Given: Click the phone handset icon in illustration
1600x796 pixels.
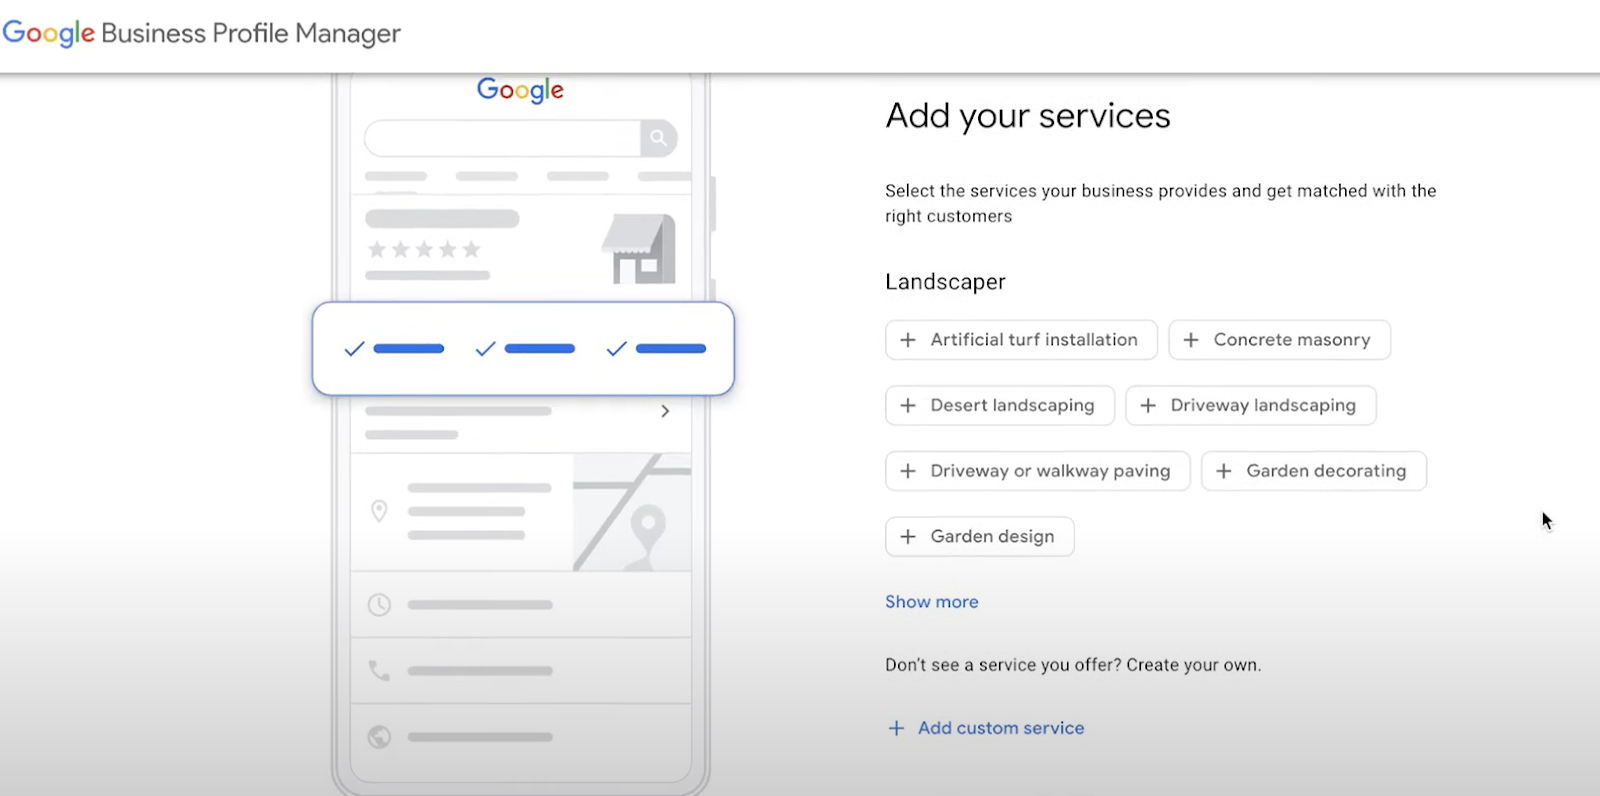Looking at the screenshot, I should (379, 671).
